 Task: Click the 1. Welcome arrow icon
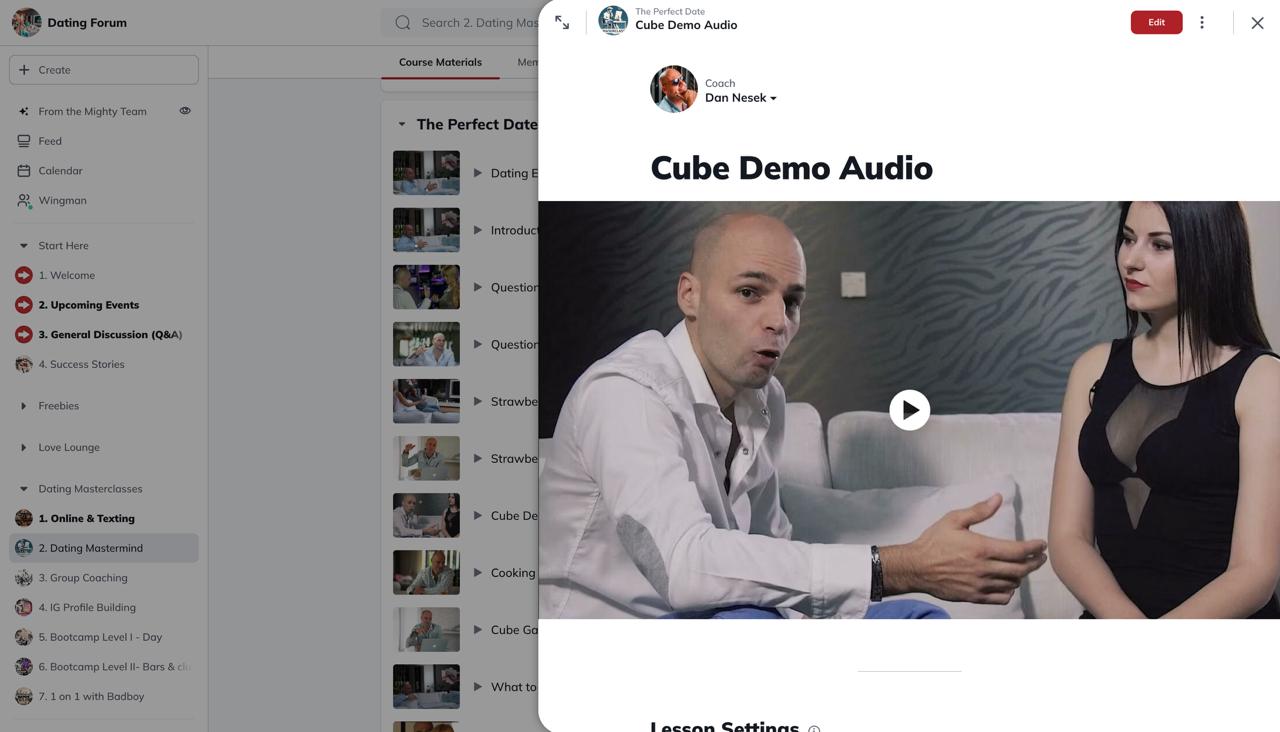click(24, 275)
